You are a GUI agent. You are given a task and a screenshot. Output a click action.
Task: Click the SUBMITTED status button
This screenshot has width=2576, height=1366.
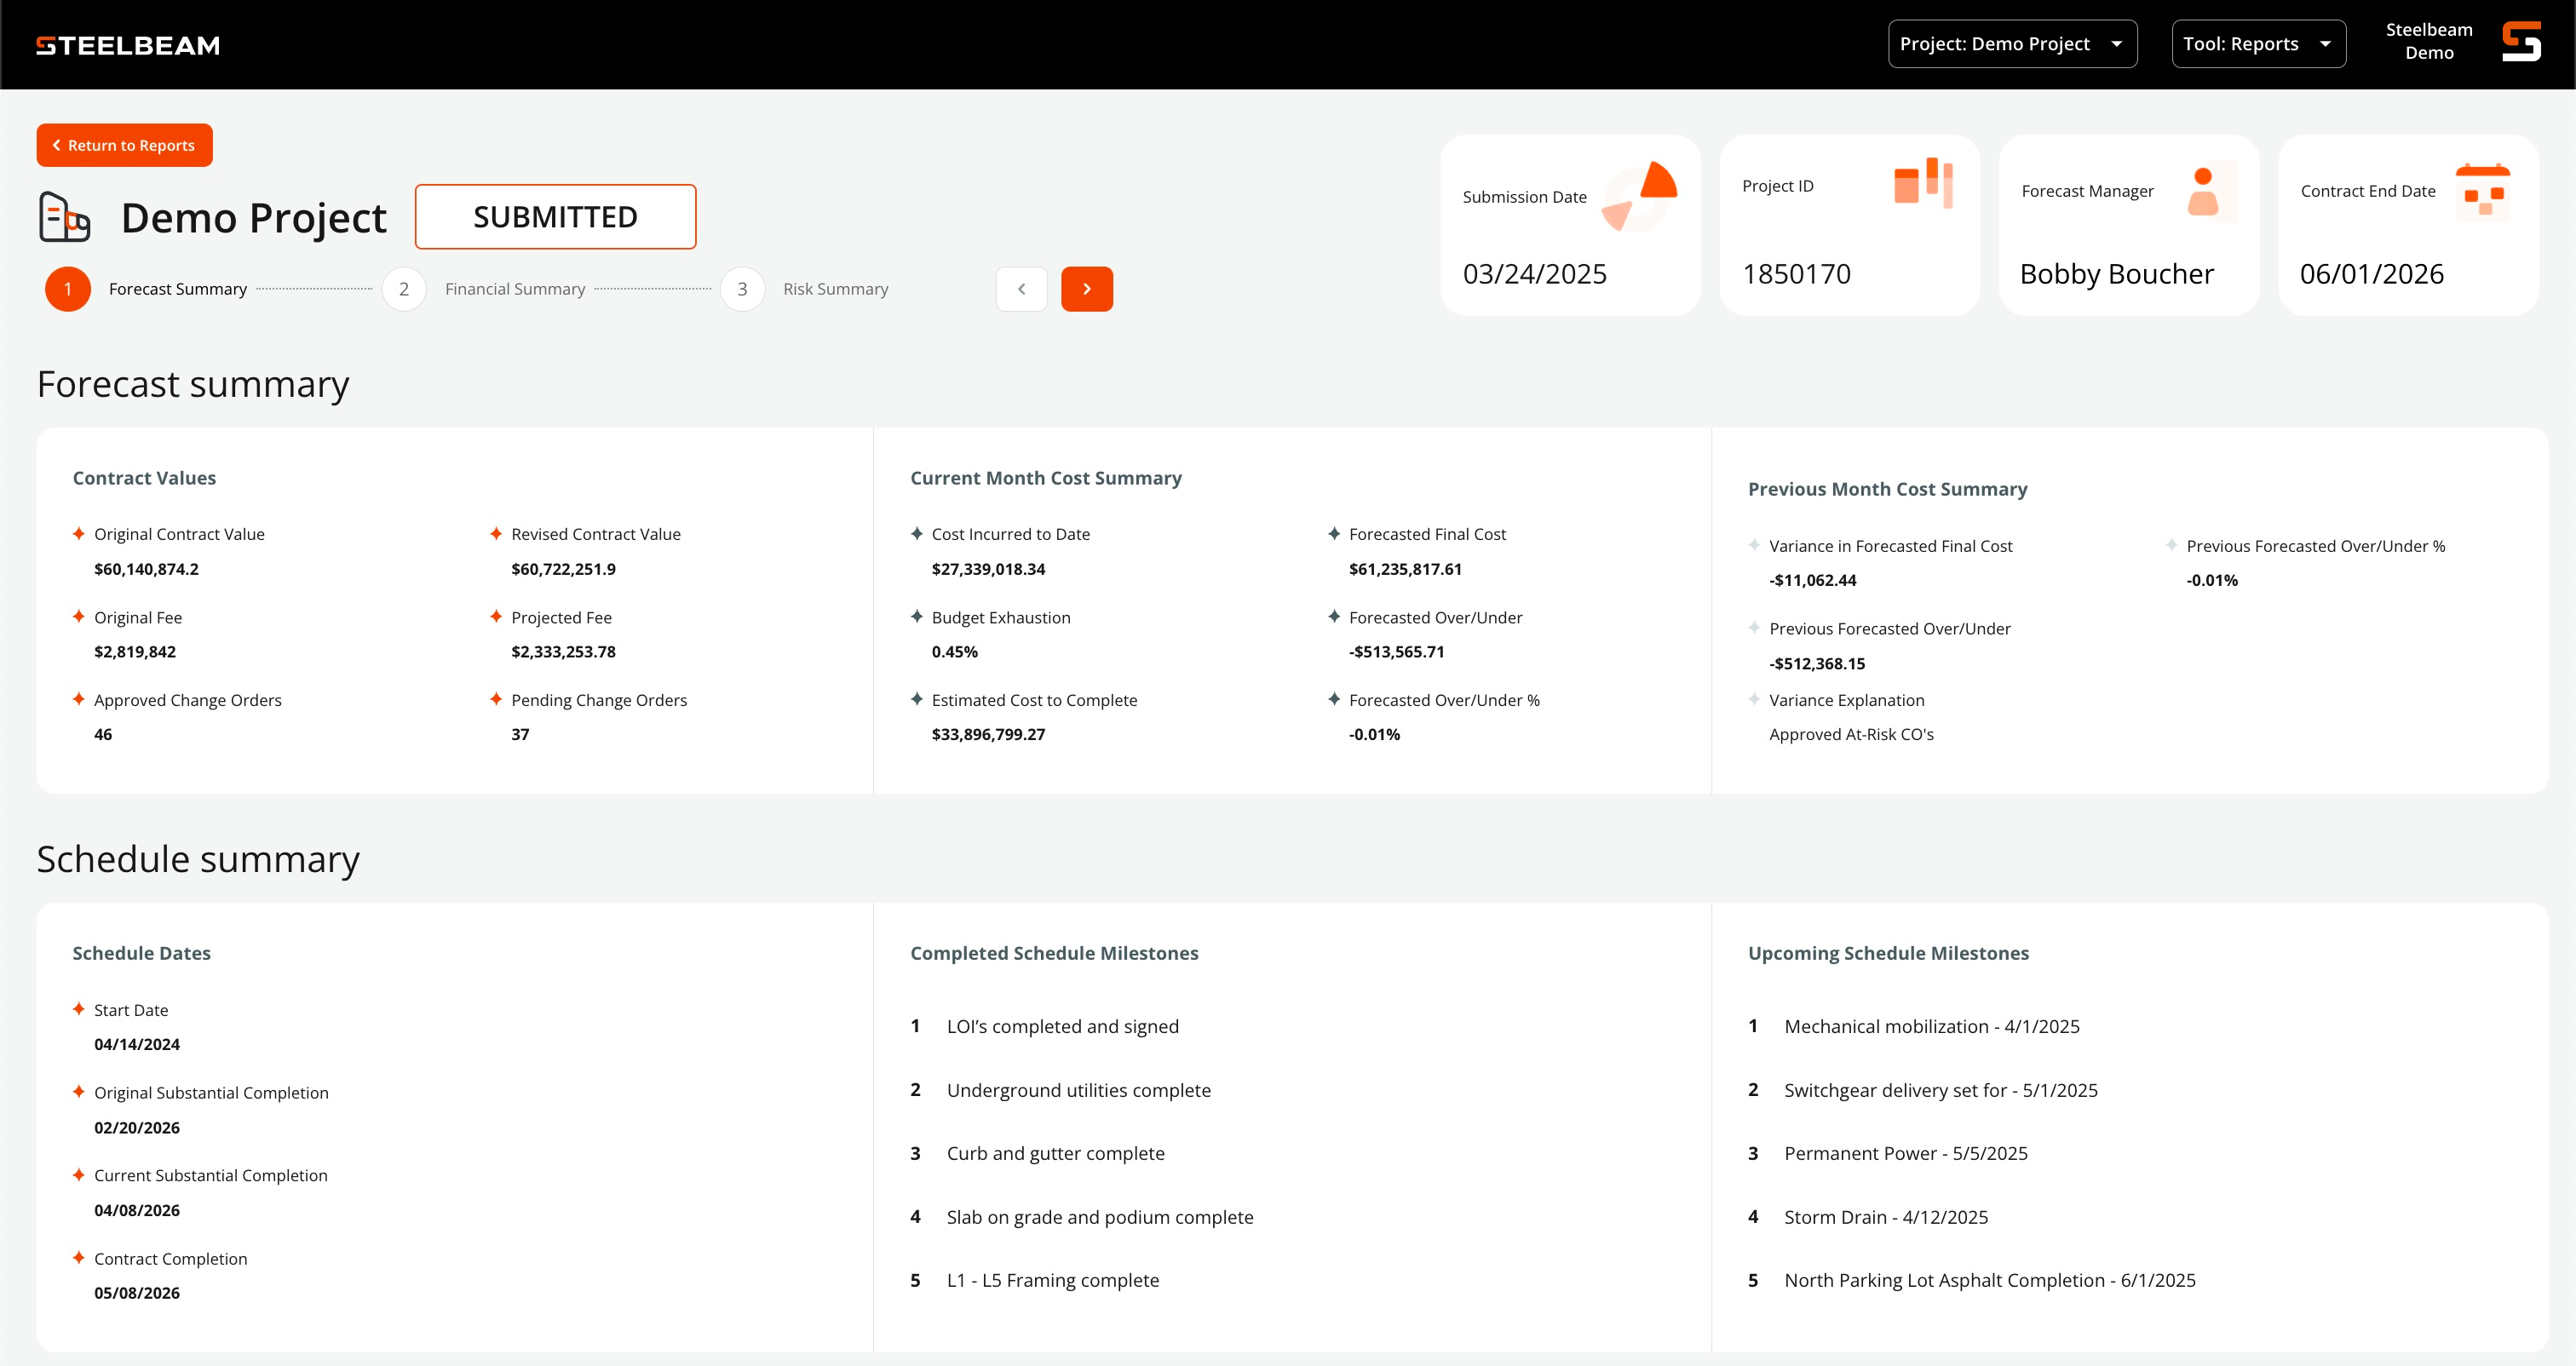(x=555, y=217)
